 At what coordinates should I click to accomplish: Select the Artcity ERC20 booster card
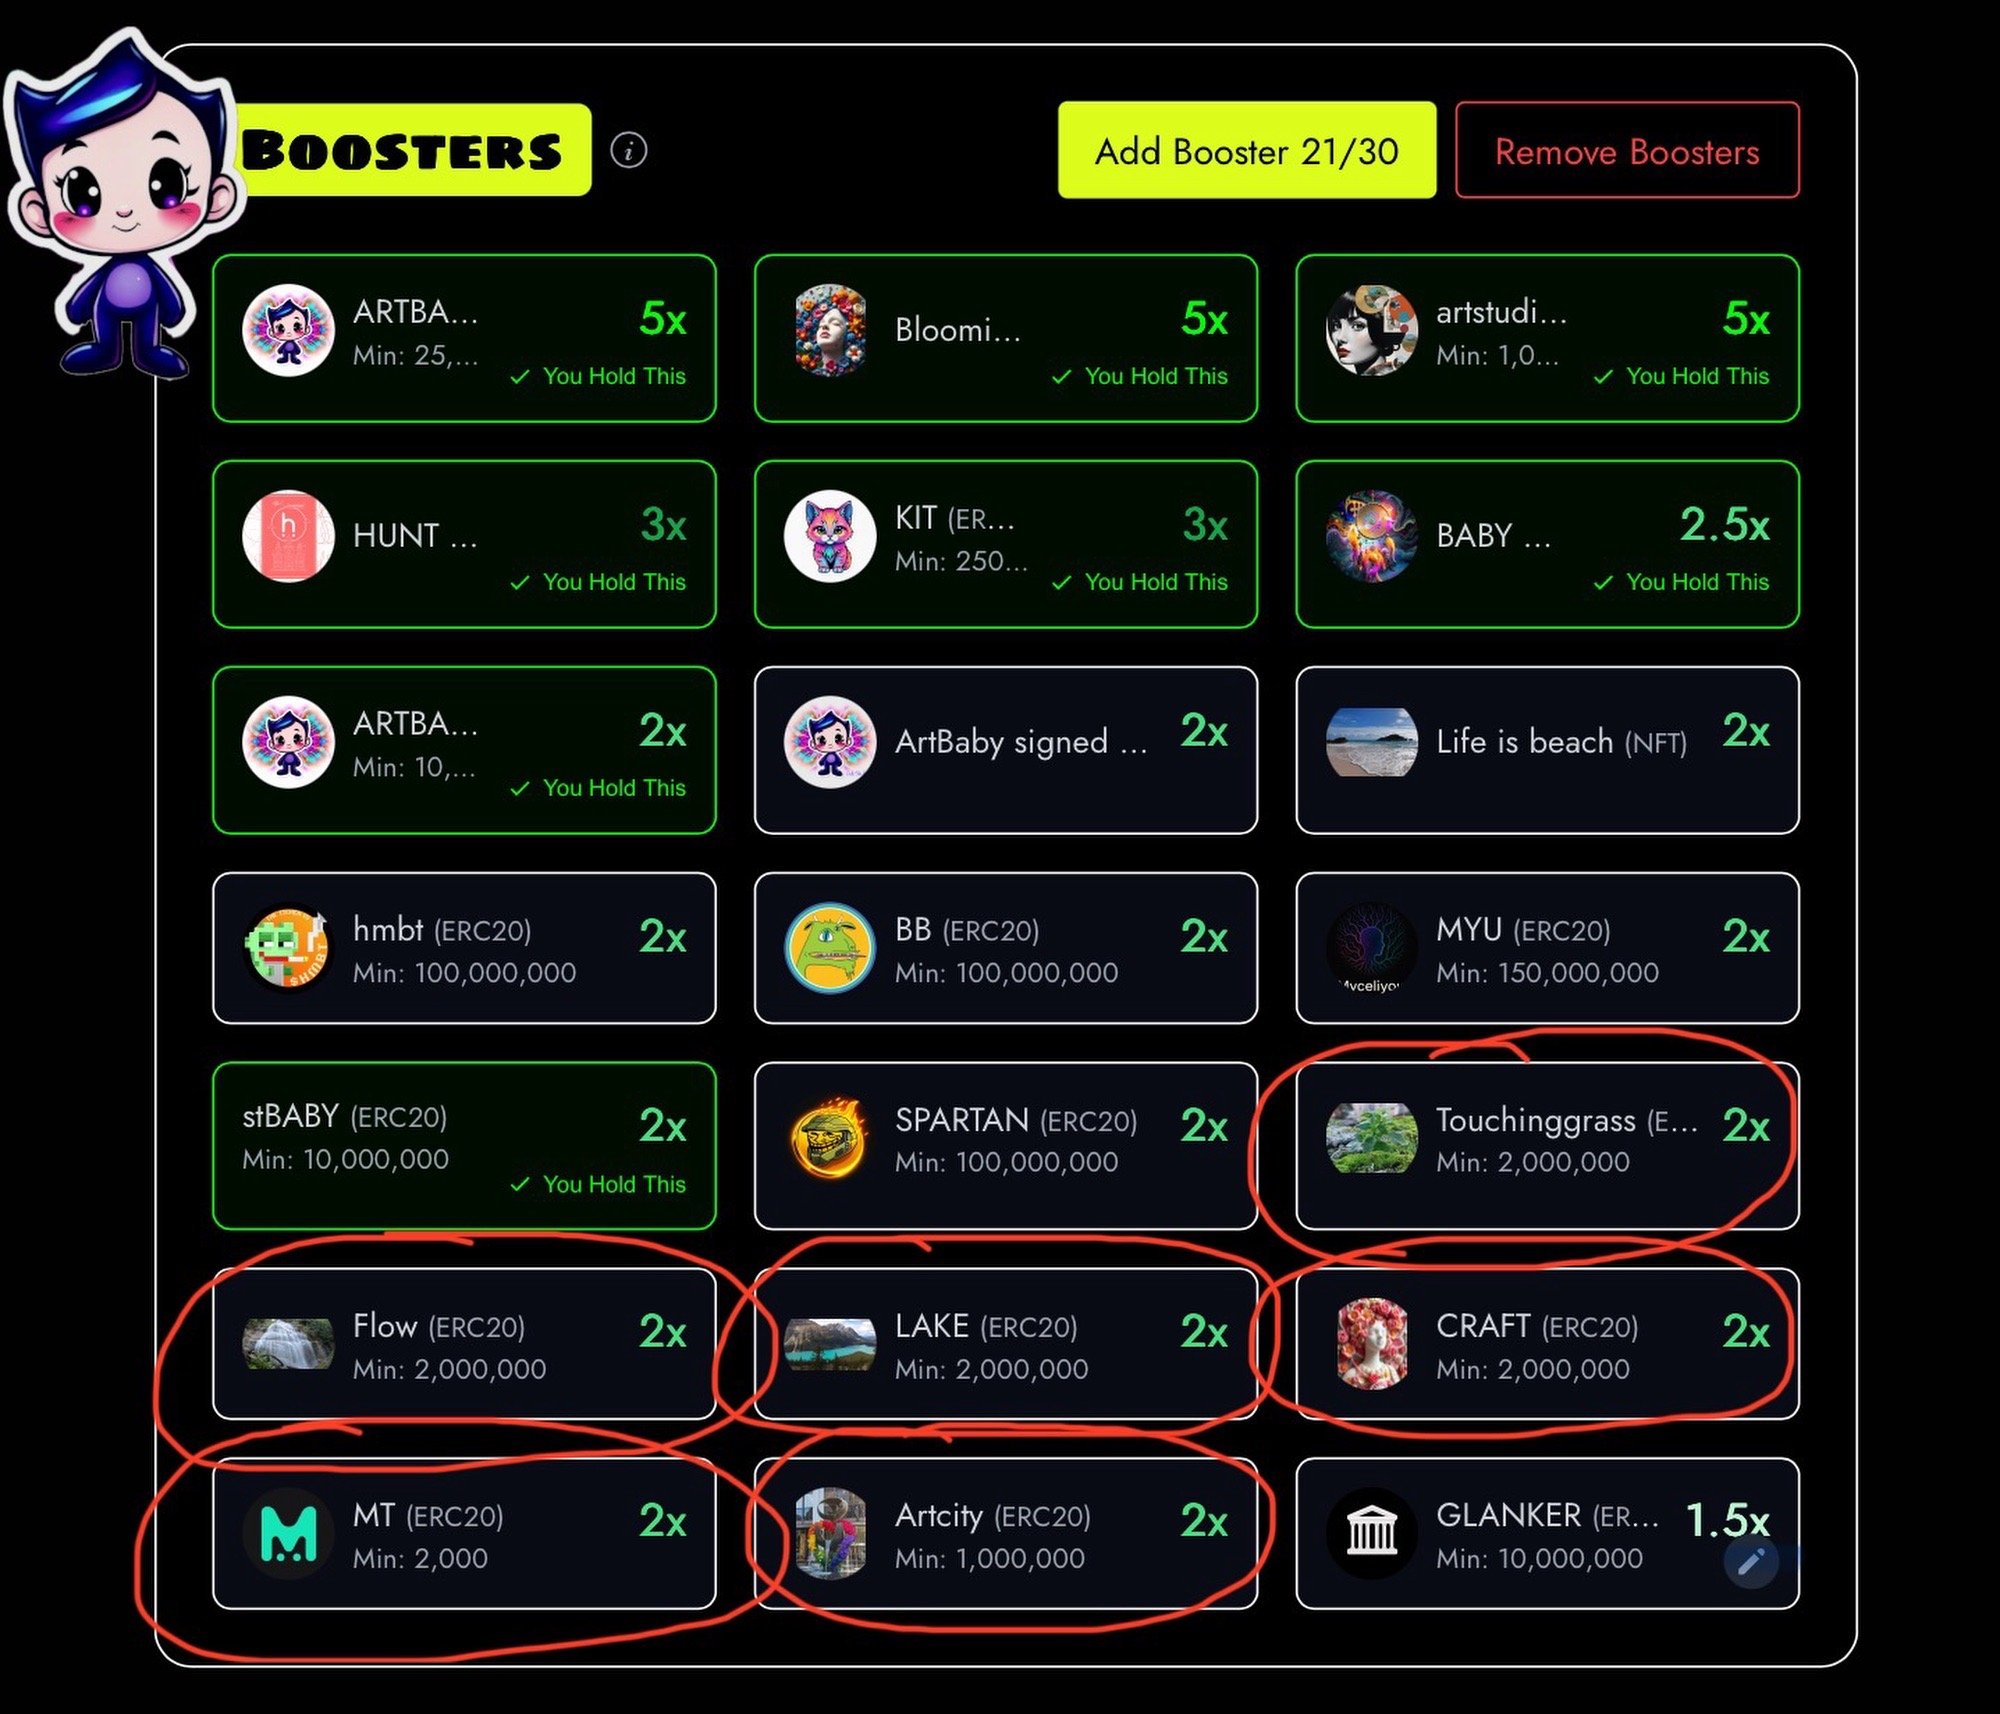(x=1005, y=1533)
